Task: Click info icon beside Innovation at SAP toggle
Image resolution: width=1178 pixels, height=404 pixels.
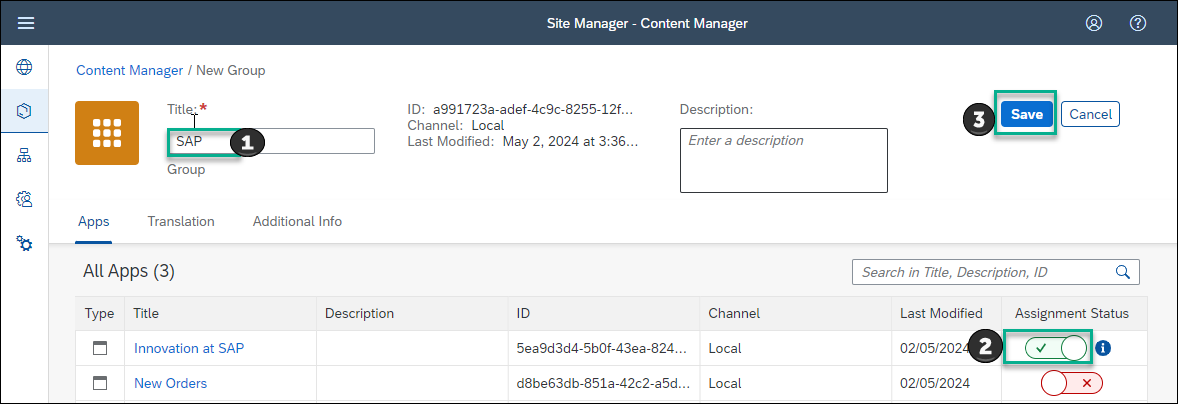Action: (1102, 348)
